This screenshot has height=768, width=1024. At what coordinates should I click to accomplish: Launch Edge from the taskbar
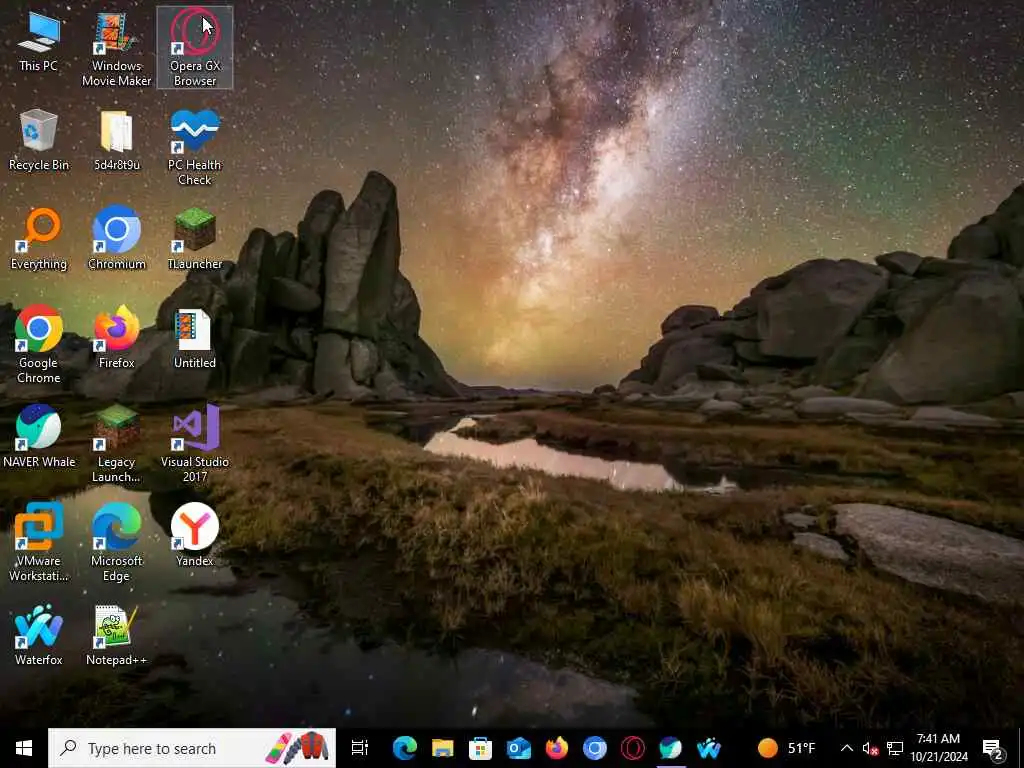tap(405, 748)
